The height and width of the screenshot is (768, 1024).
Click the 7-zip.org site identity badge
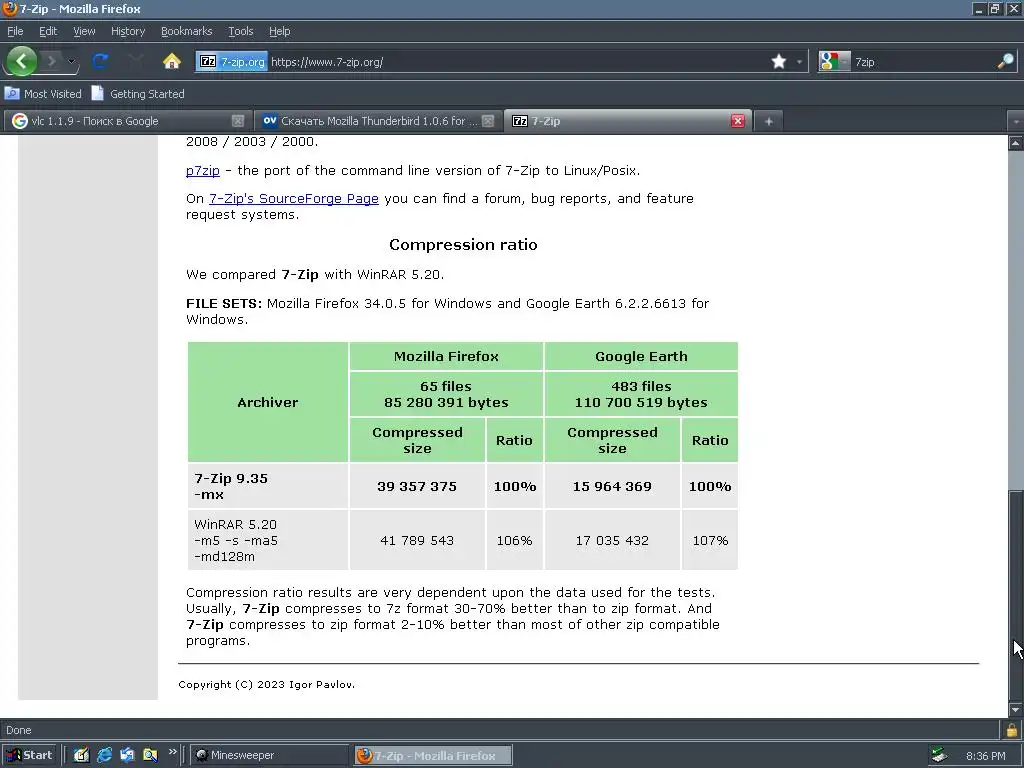[x=232, y=61]
